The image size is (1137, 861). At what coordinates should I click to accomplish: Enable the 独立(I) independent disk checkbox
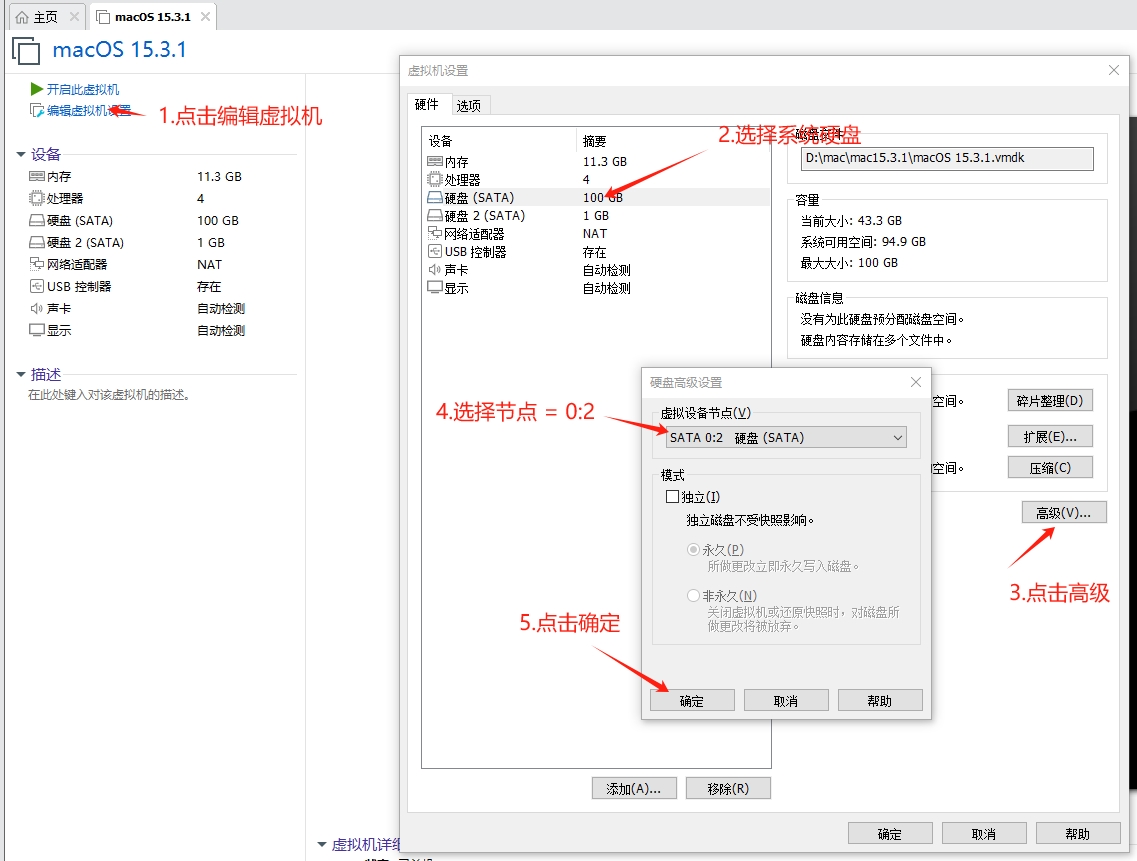(x=672, y=497)
